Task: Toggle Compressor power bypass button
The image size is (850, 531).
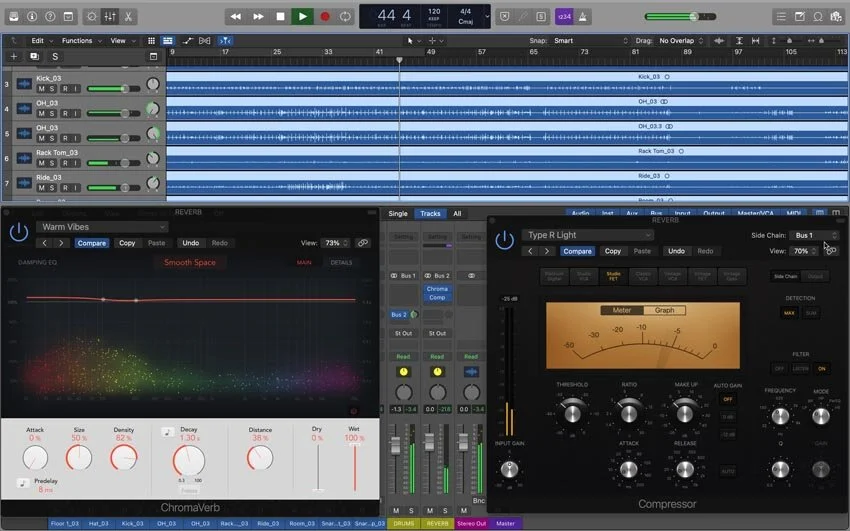Action: [x=505, y=240]
